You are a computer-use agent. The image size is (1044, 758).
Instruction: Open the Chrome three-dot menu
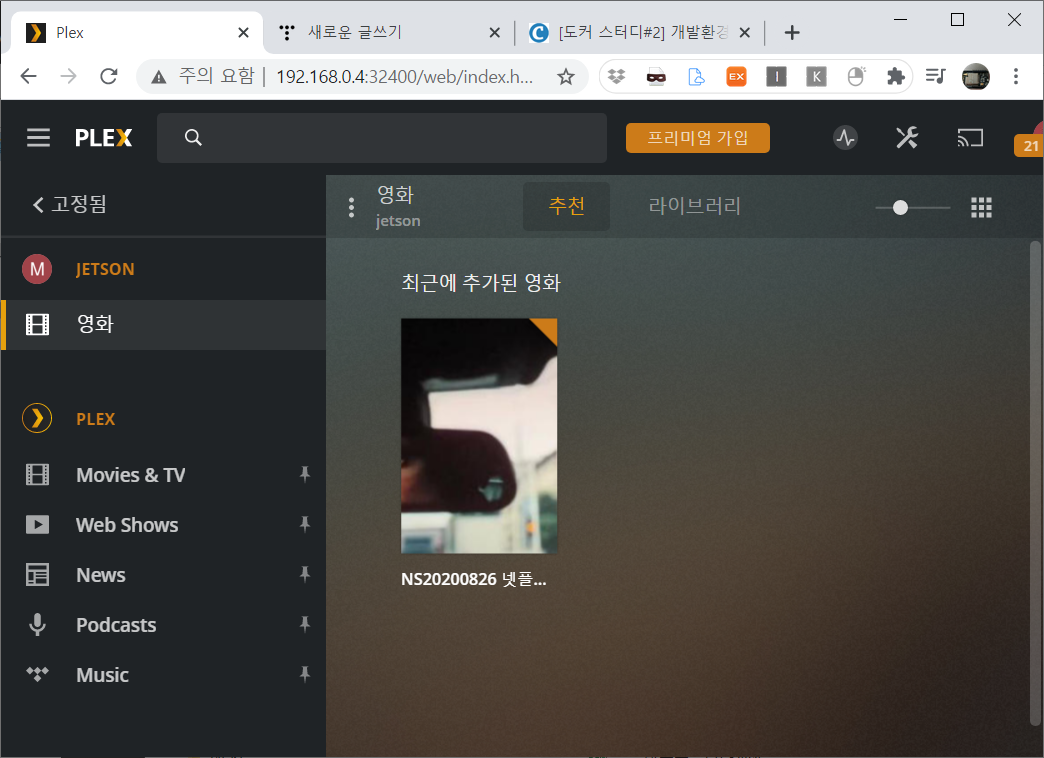coord(1015,77)
